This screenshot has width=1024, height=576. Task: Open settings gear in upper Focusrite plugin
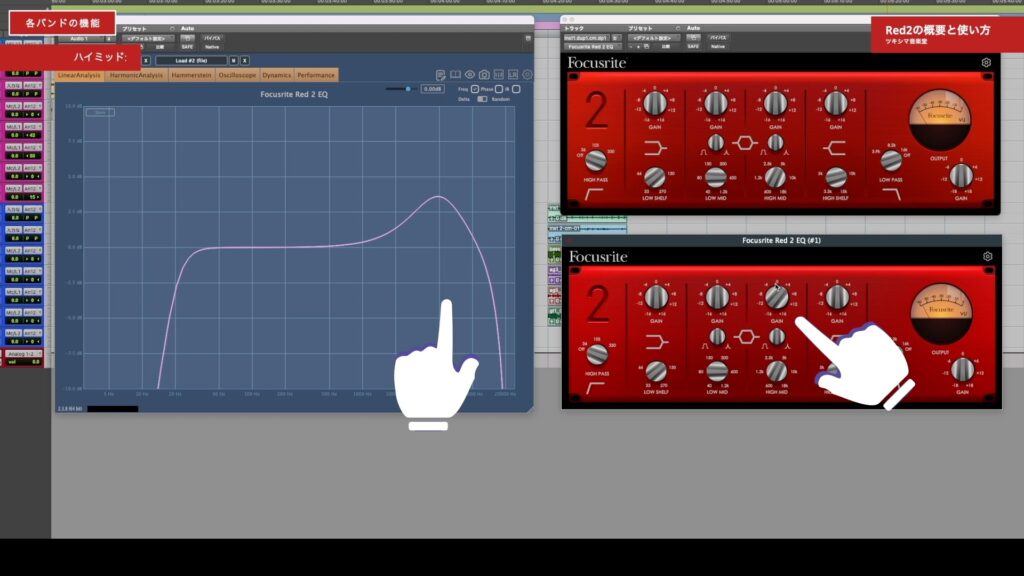tap(986, 63)
